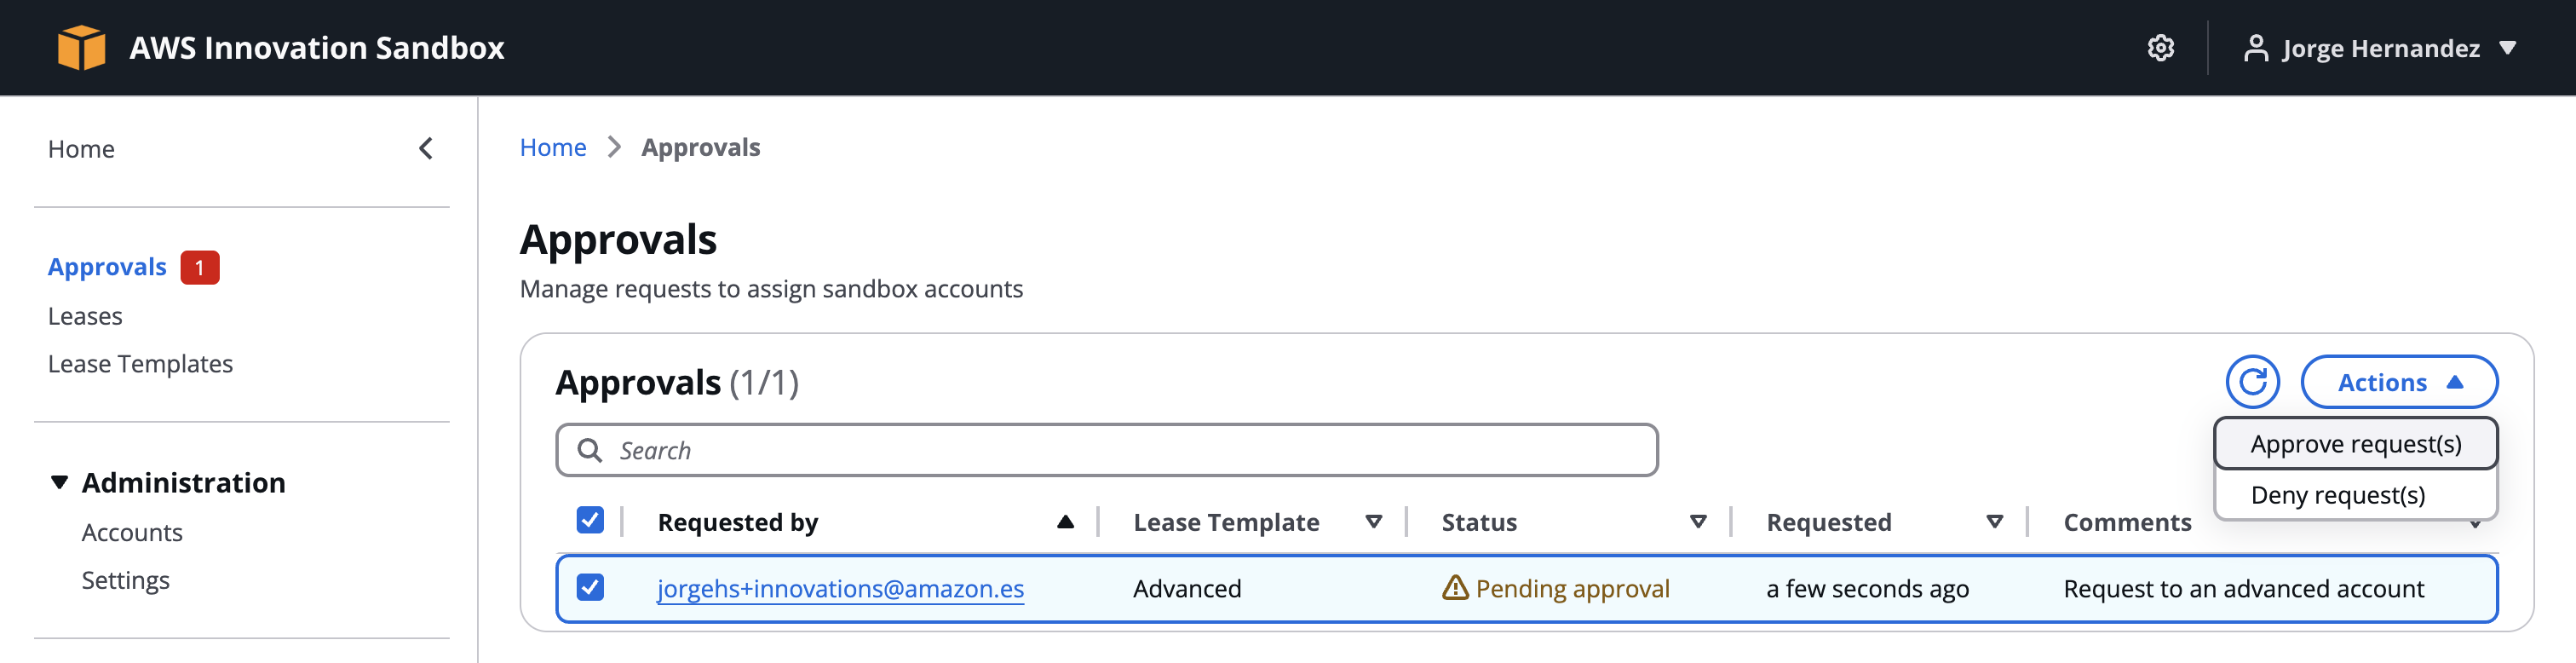Refresh the approvals list
Viewport: 2576px width, 663px height.
[x=2252, y=382]
